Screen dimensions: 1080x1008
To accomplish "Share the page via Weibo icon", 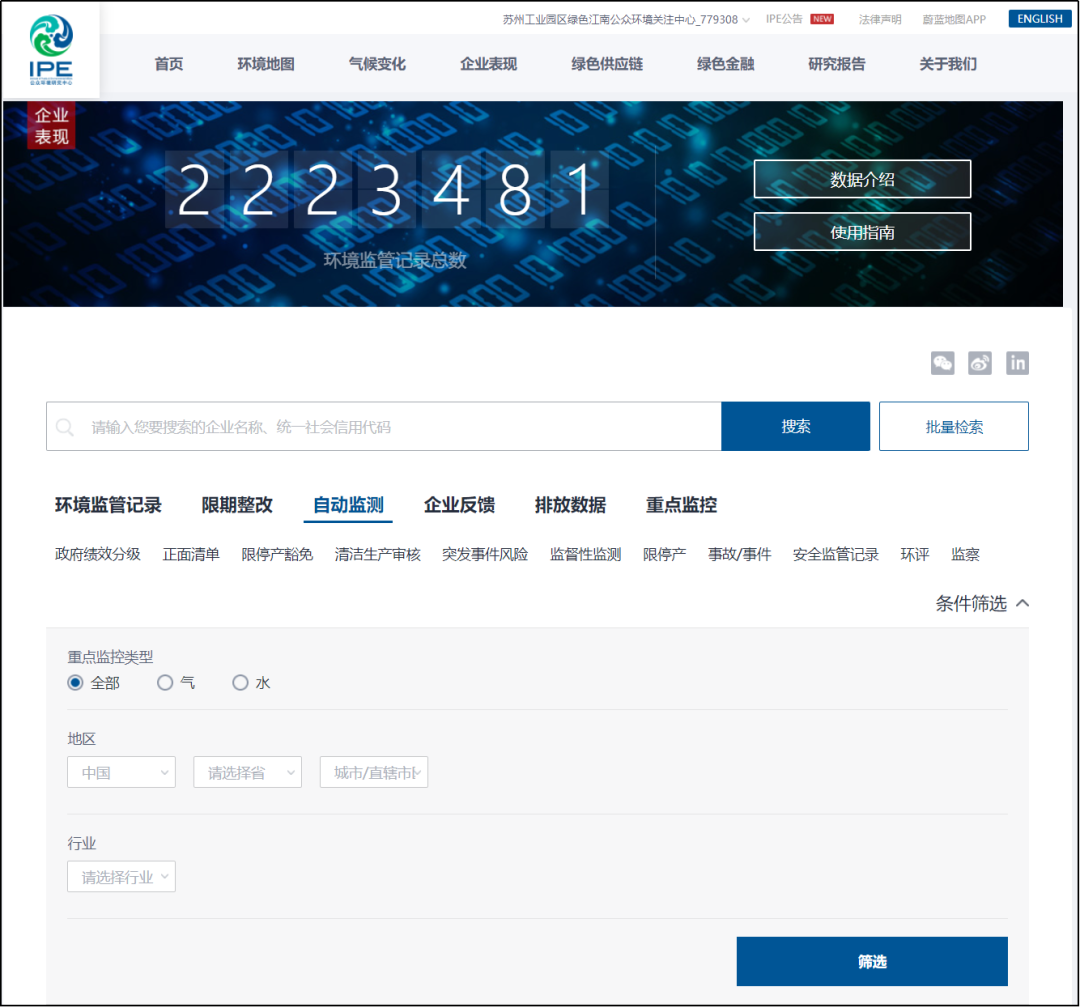I will point(980,363).
